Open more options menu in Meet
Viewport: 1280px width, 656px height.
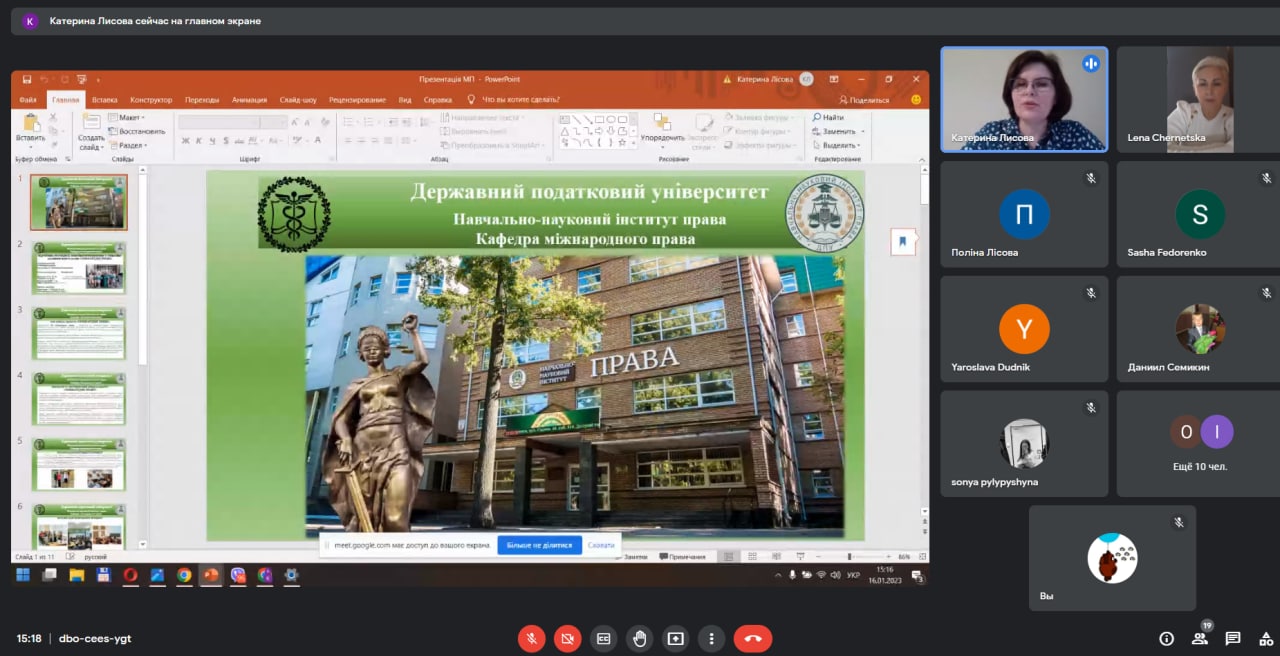711,638
